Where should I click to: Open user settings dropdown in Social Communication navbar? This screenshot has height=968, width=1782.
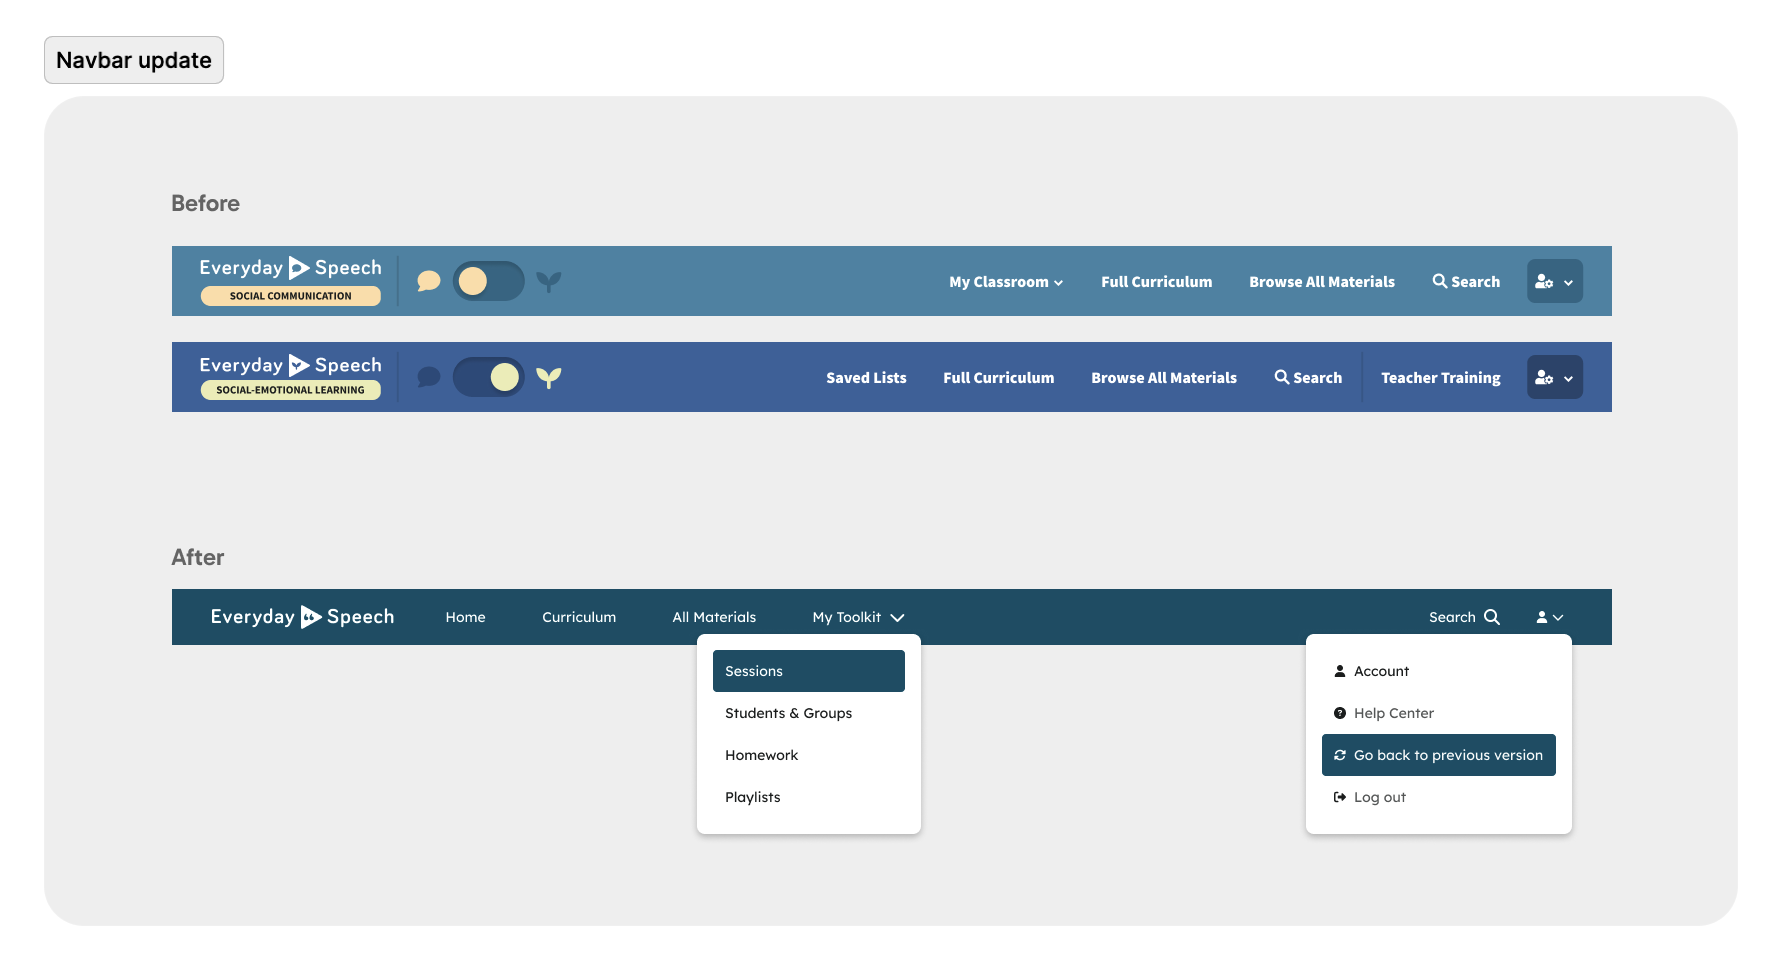click(1555, 281)
